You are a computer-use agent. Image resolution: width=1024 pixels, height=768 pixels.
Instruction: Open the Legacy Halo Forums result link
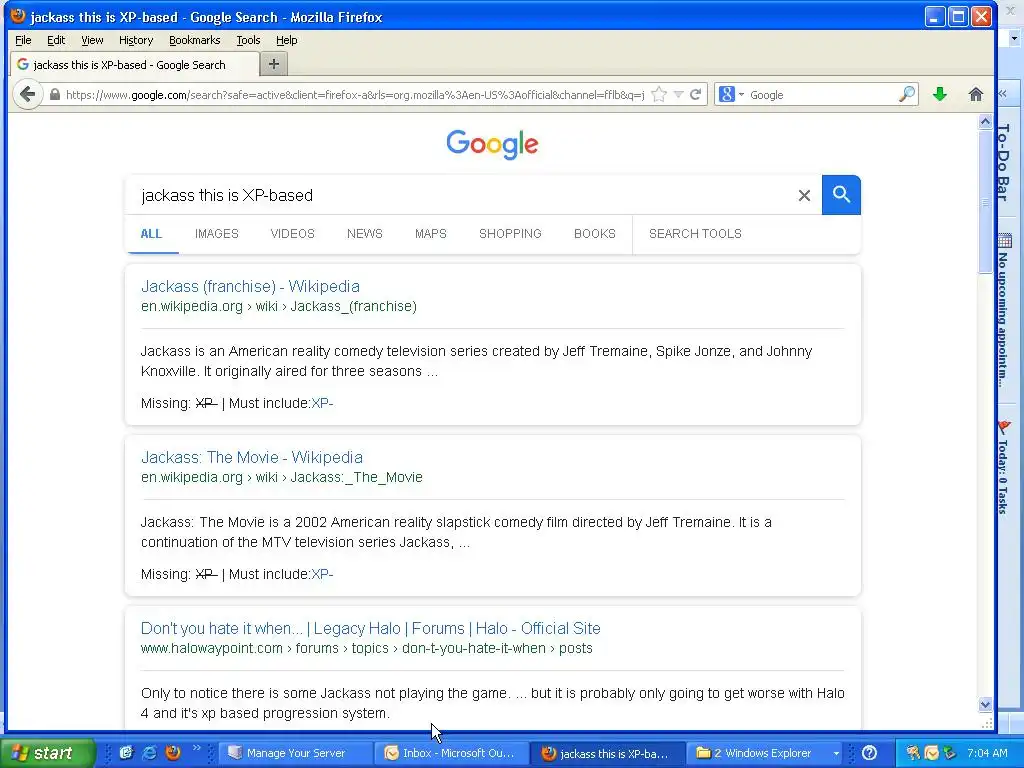click(370, 628)
